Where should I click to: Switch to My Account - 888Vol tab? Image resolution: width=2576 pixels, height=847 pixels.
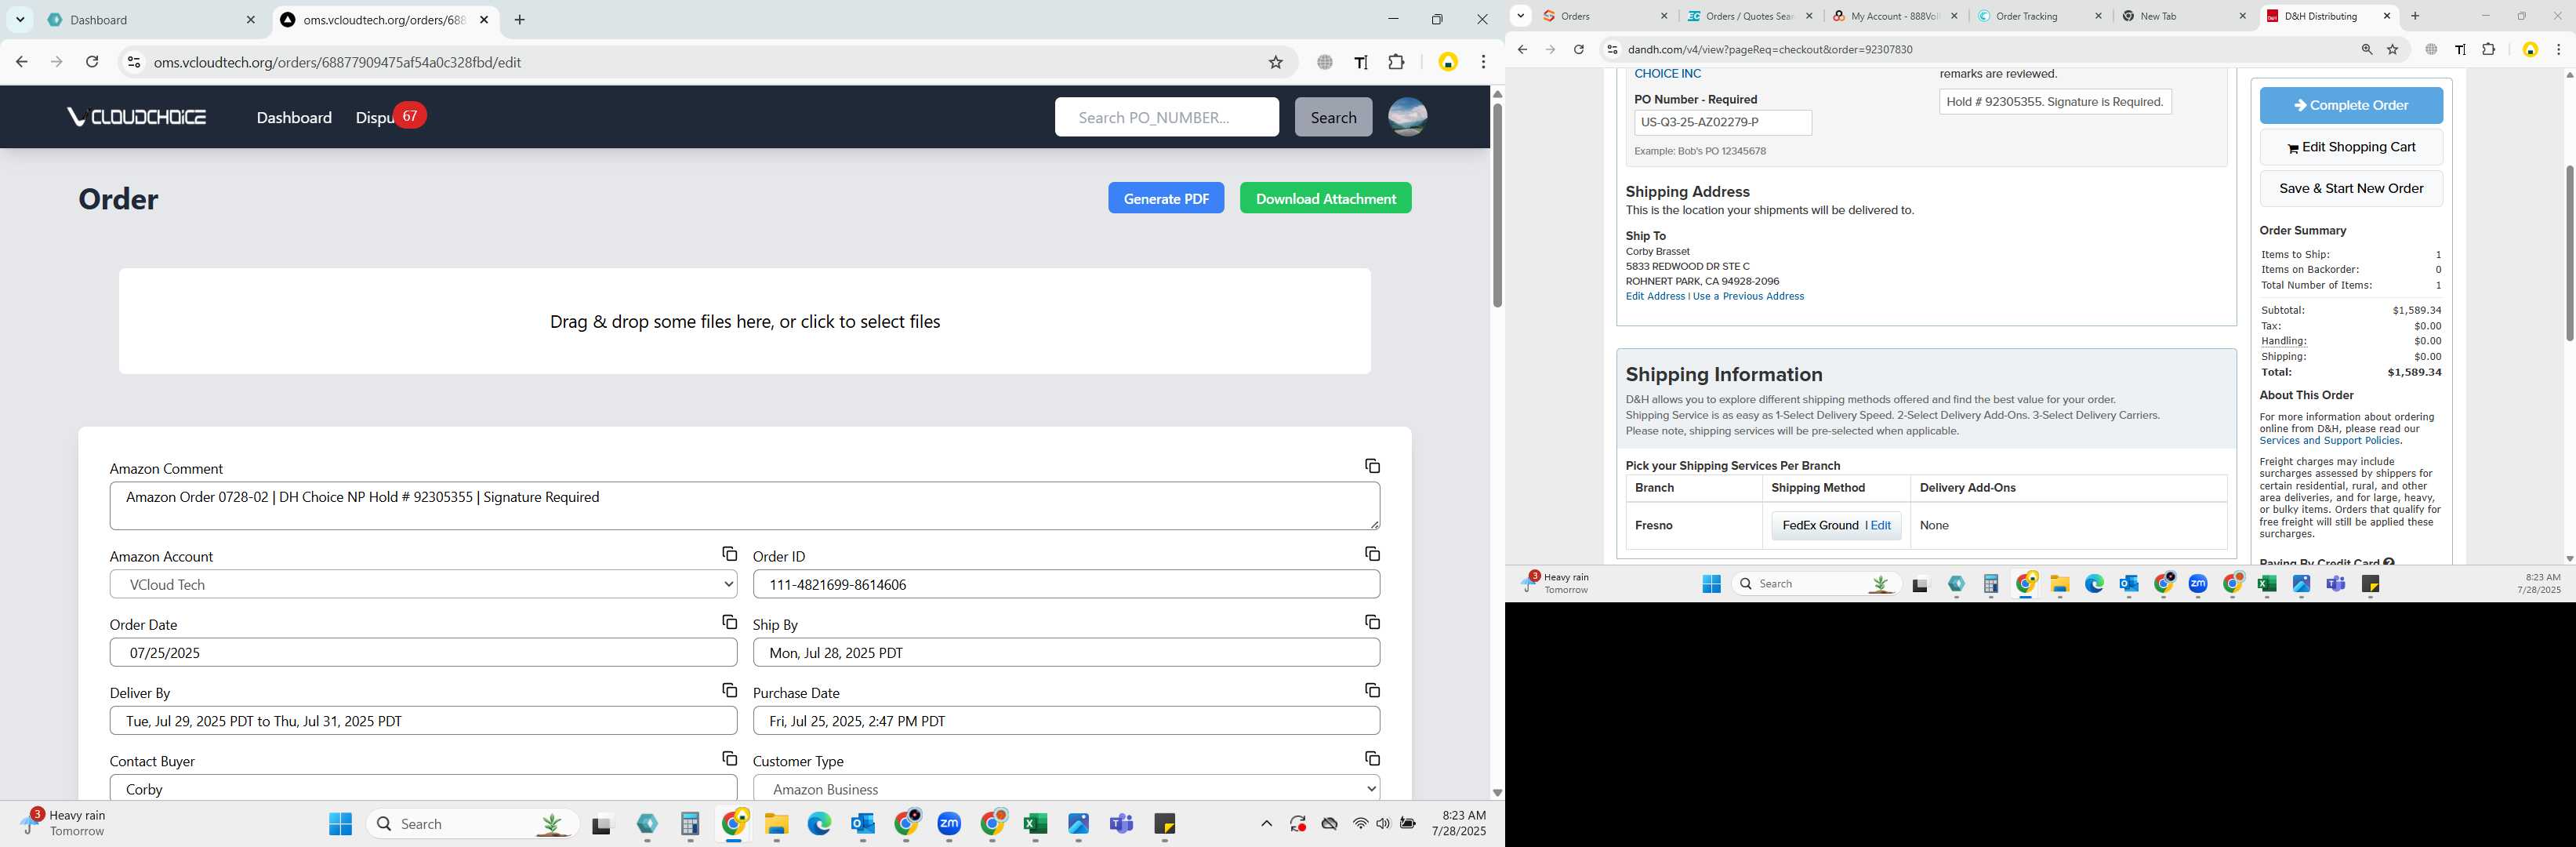point(1893,16)
